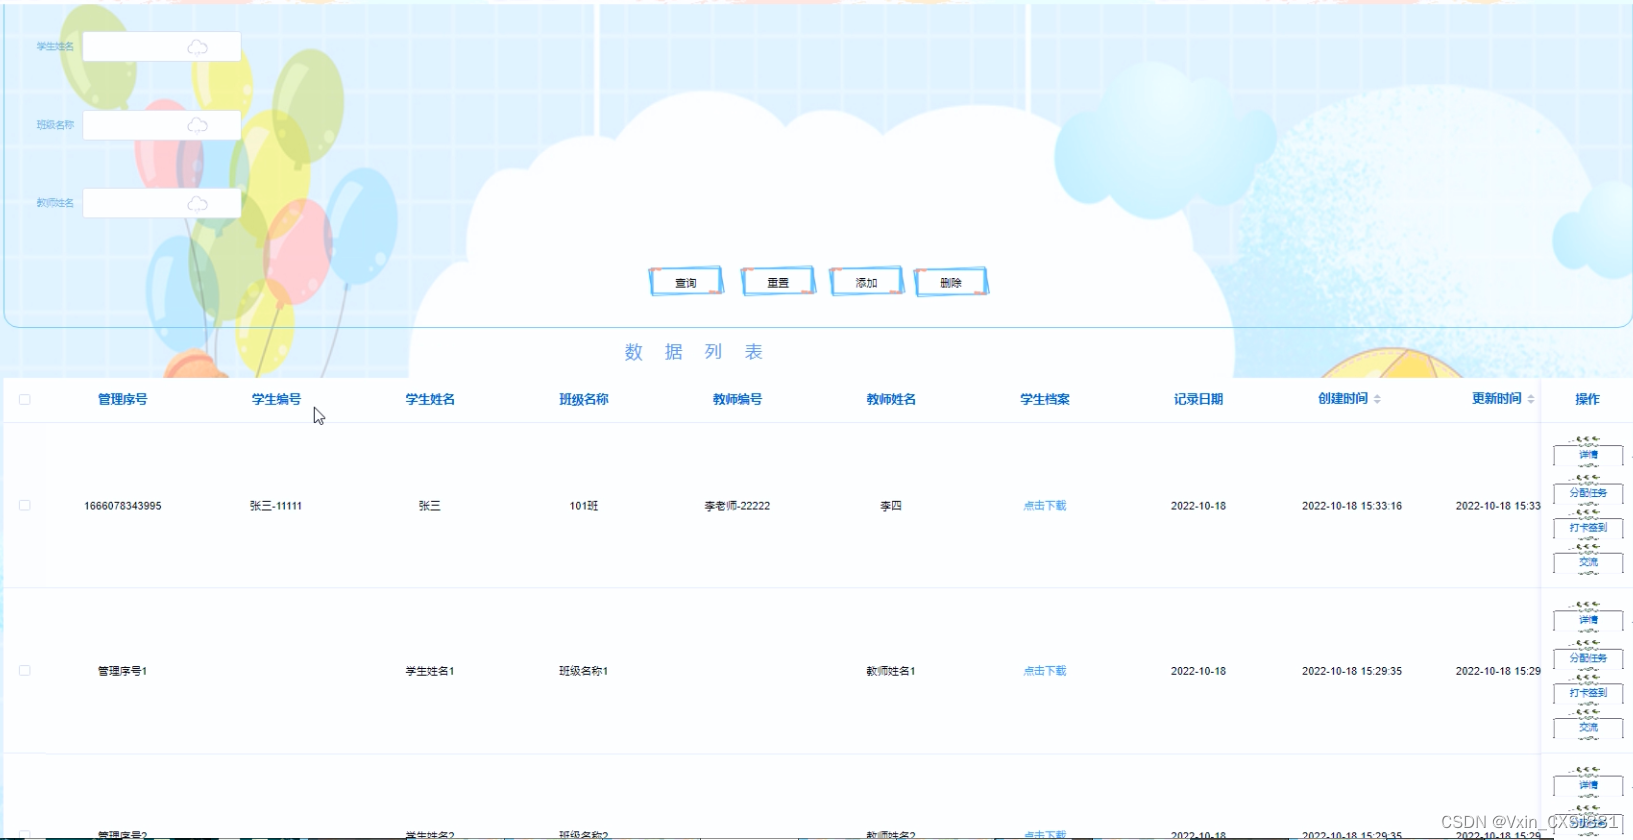The image size is (1633, 840).
Task: Click the 学生编号 column header
Action: pyautogui.click(x=276, y=399)
